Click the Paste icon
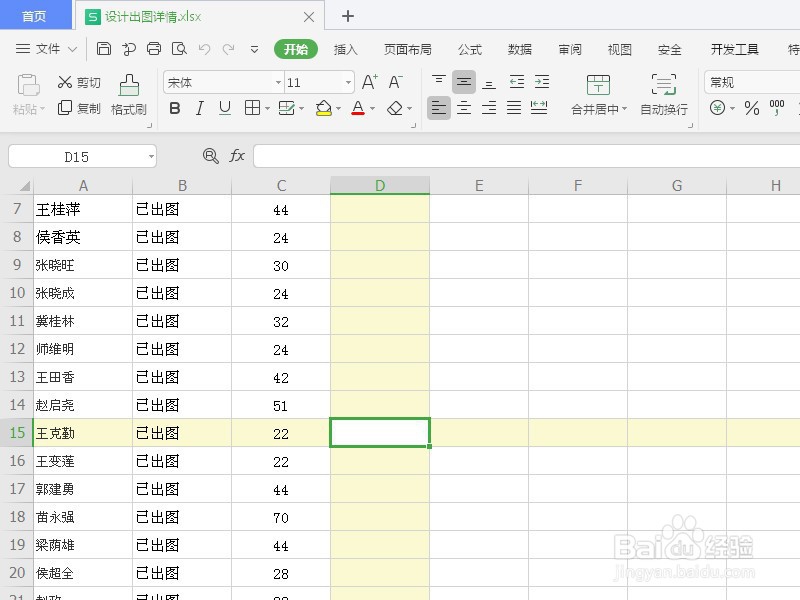800x600 pixels. point(28,85)
